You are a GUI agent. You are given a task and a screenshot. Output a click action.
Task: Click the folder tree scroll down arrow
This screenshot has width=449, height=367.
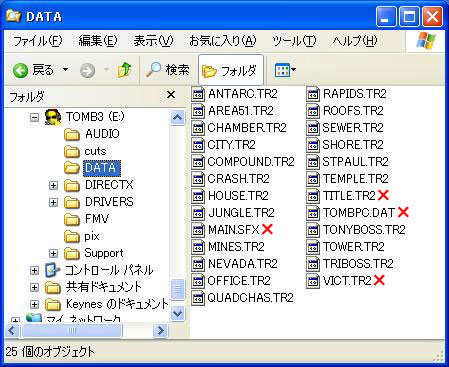coord(177,313)
